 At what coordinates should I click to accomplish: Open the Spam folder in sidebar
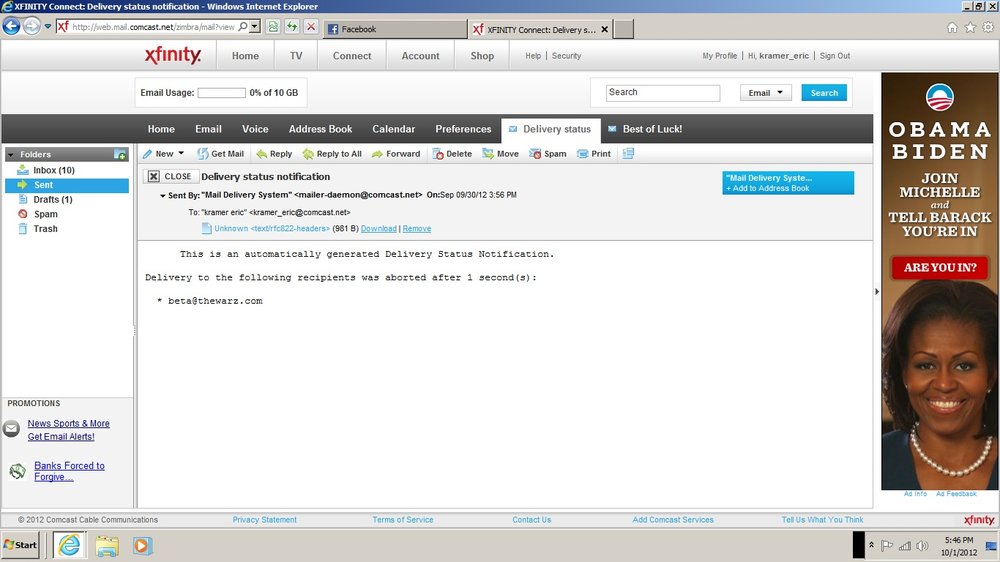point(45,214)
